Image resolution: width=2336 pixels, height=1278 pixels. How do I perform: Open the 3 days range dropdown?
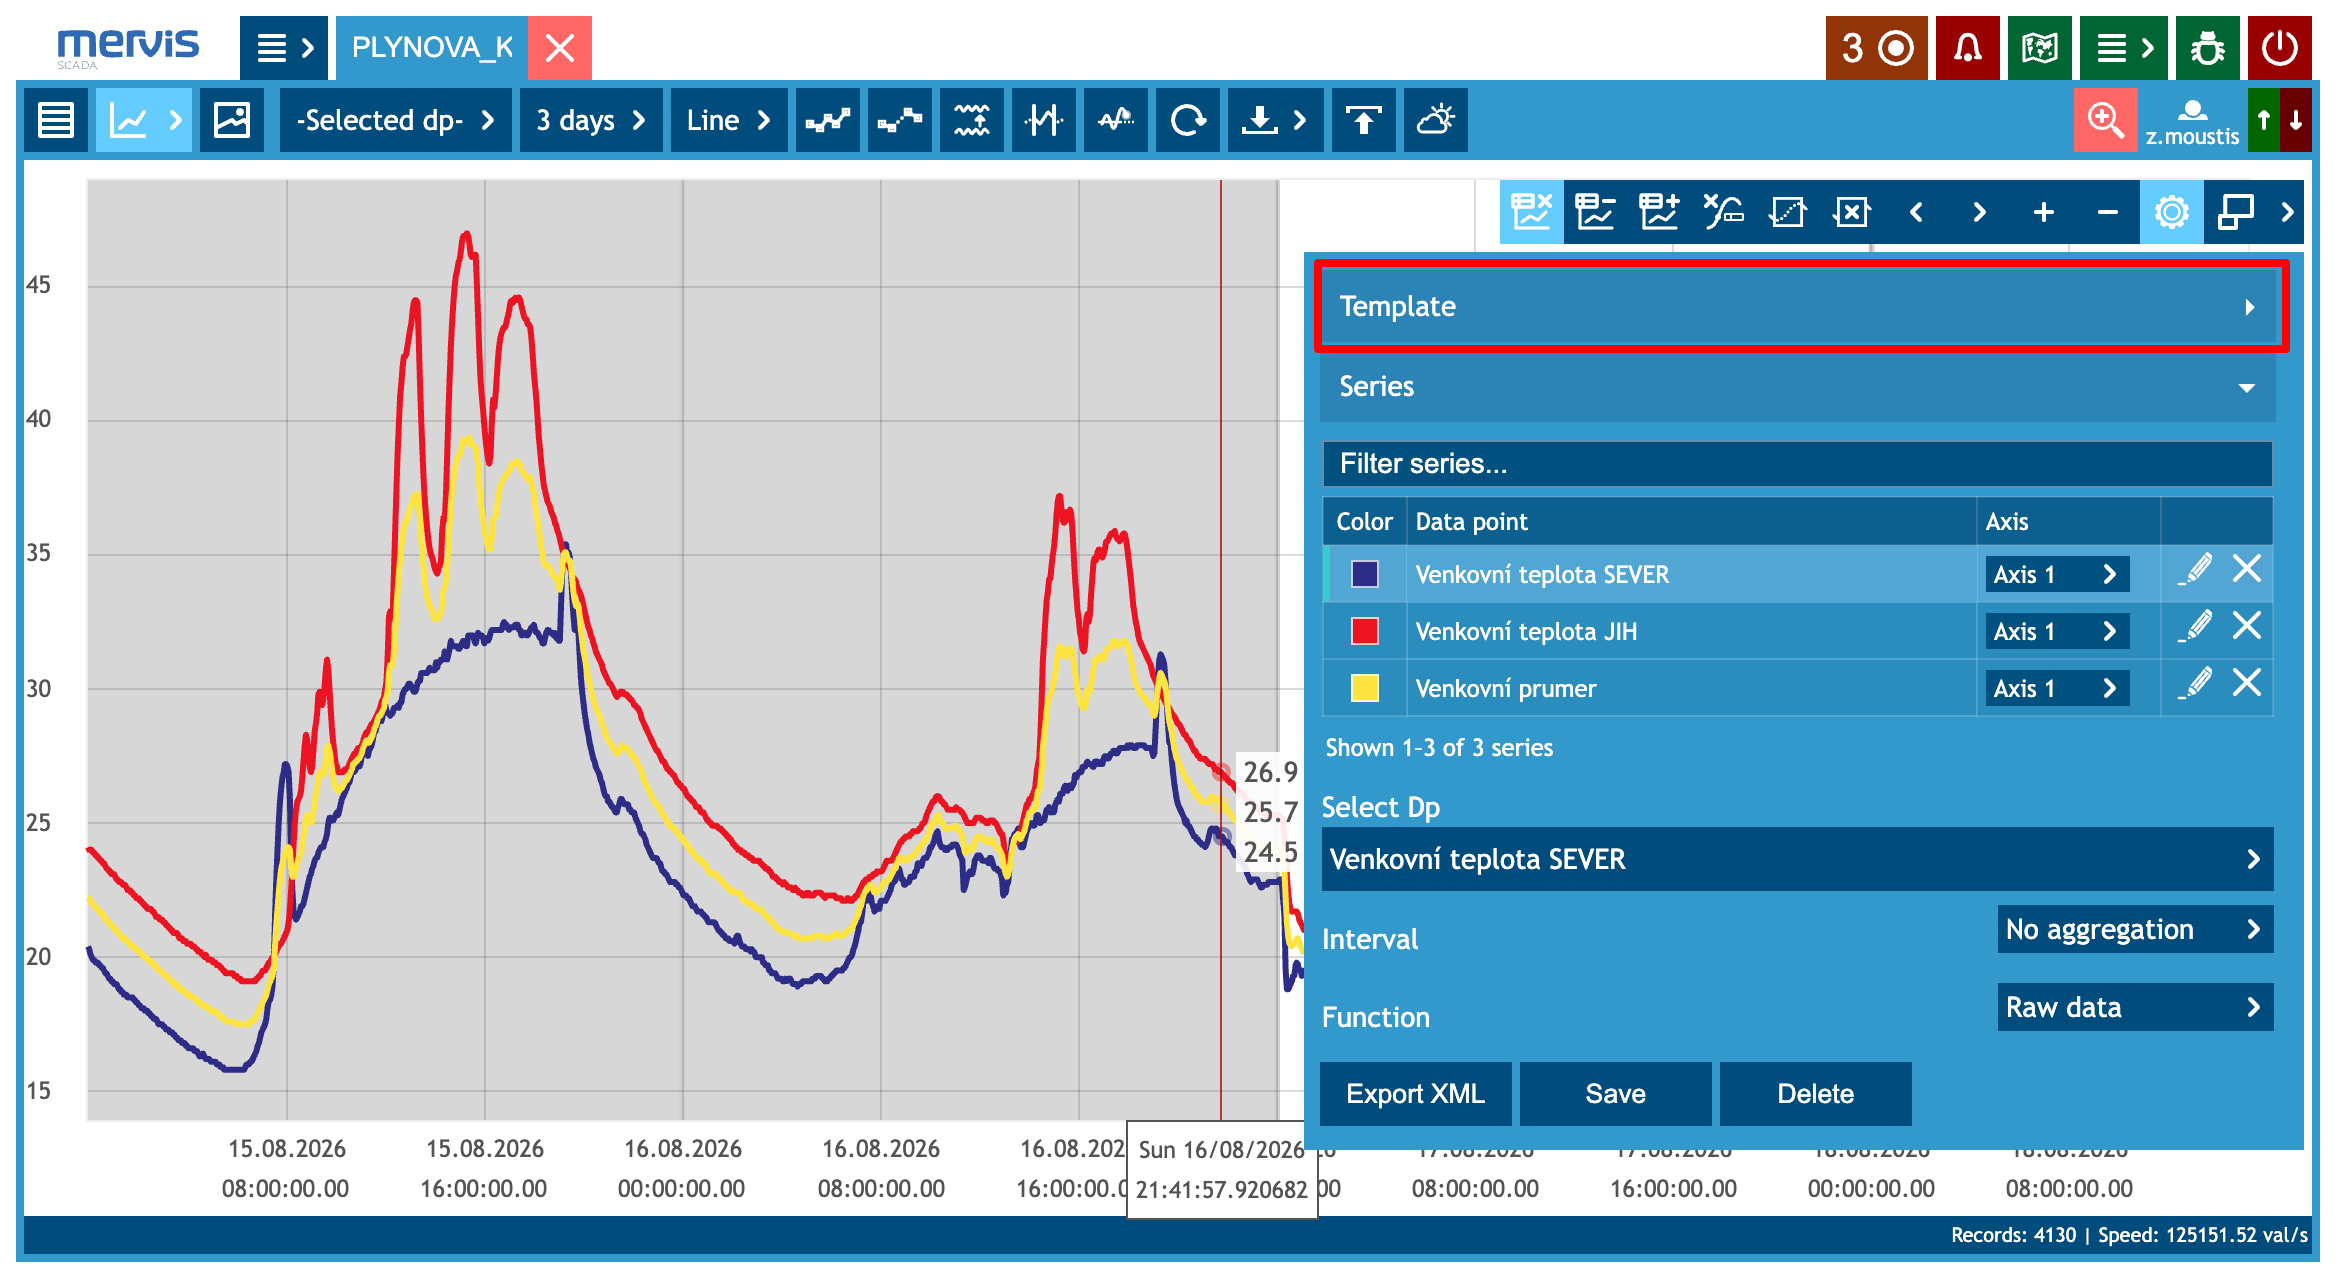pos(590,120)
